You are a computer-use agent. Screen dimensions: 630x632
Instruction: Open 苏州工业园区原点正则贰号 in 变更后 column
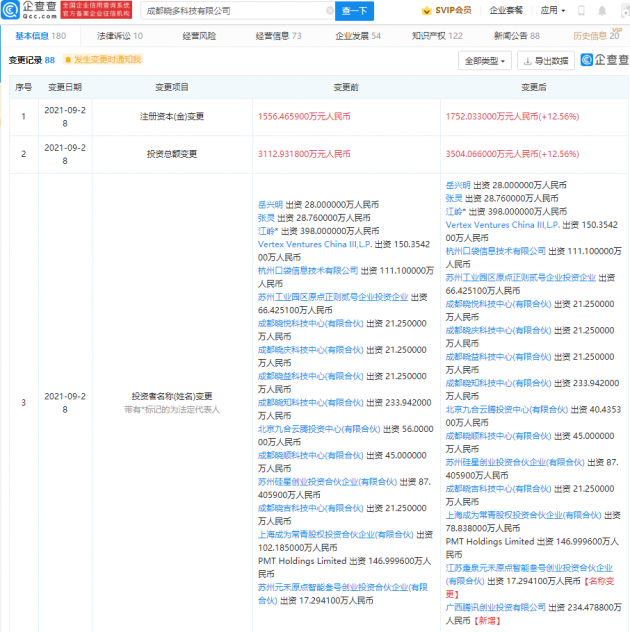[x=521, y=277]
